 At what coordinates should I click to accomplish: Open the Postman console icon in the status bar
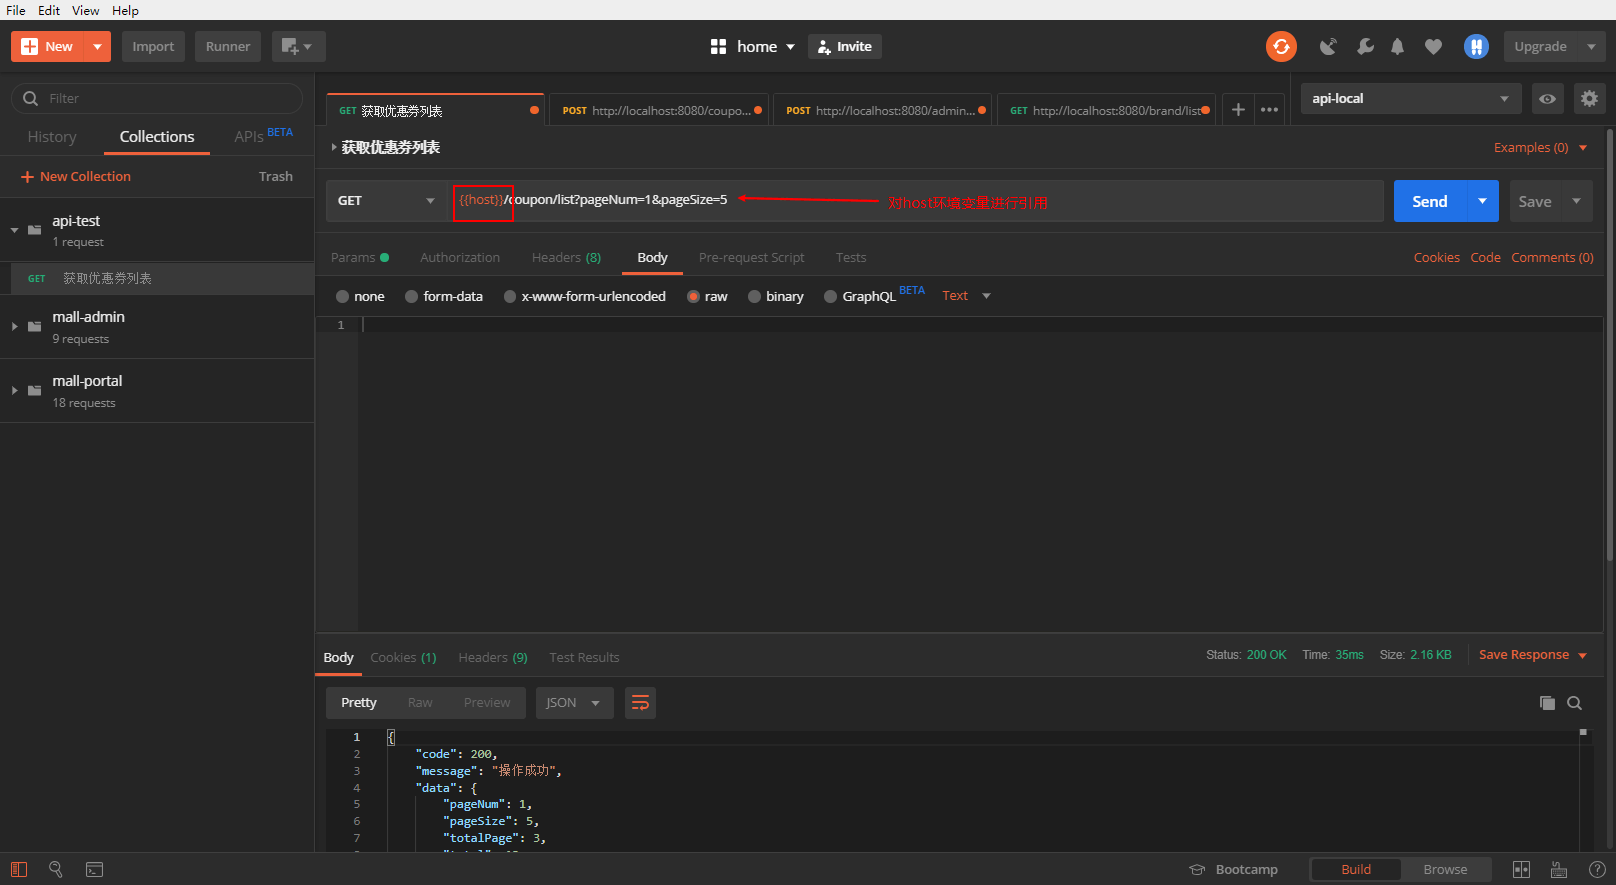pos(94,869)
